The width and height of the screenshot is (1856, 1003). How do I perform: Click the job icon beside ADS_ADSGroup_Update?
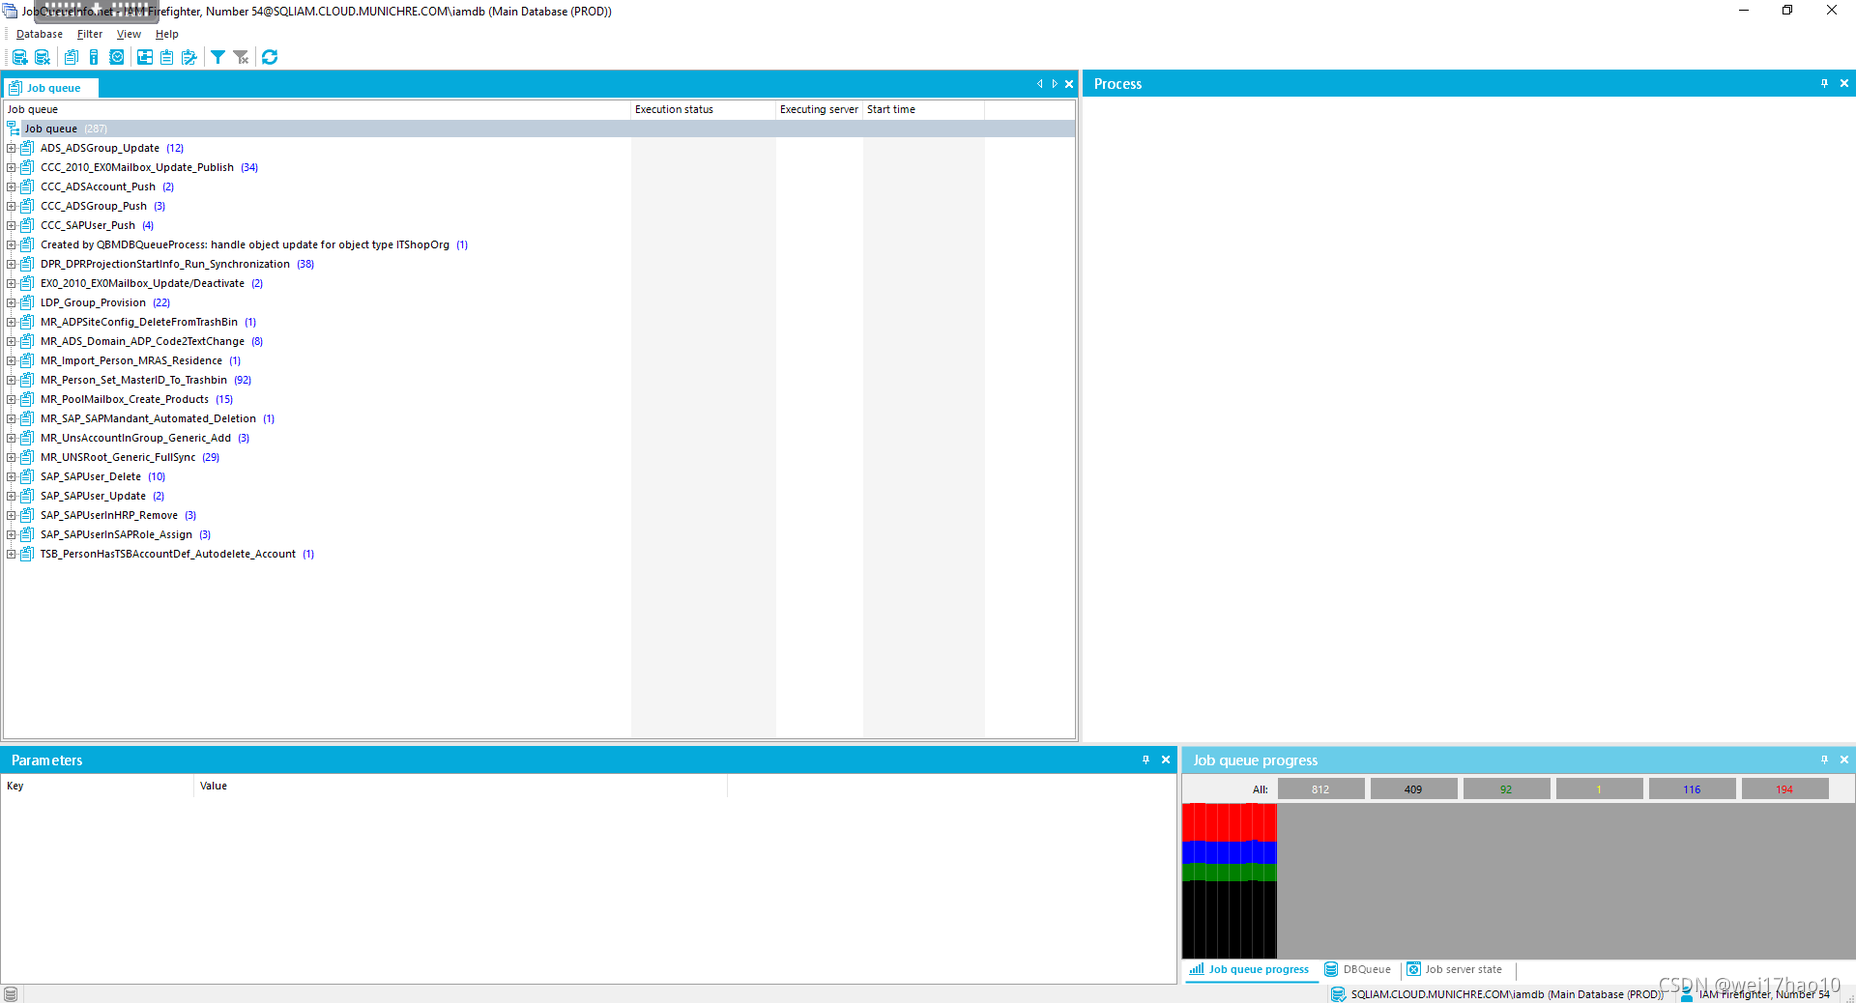point(27,148)
